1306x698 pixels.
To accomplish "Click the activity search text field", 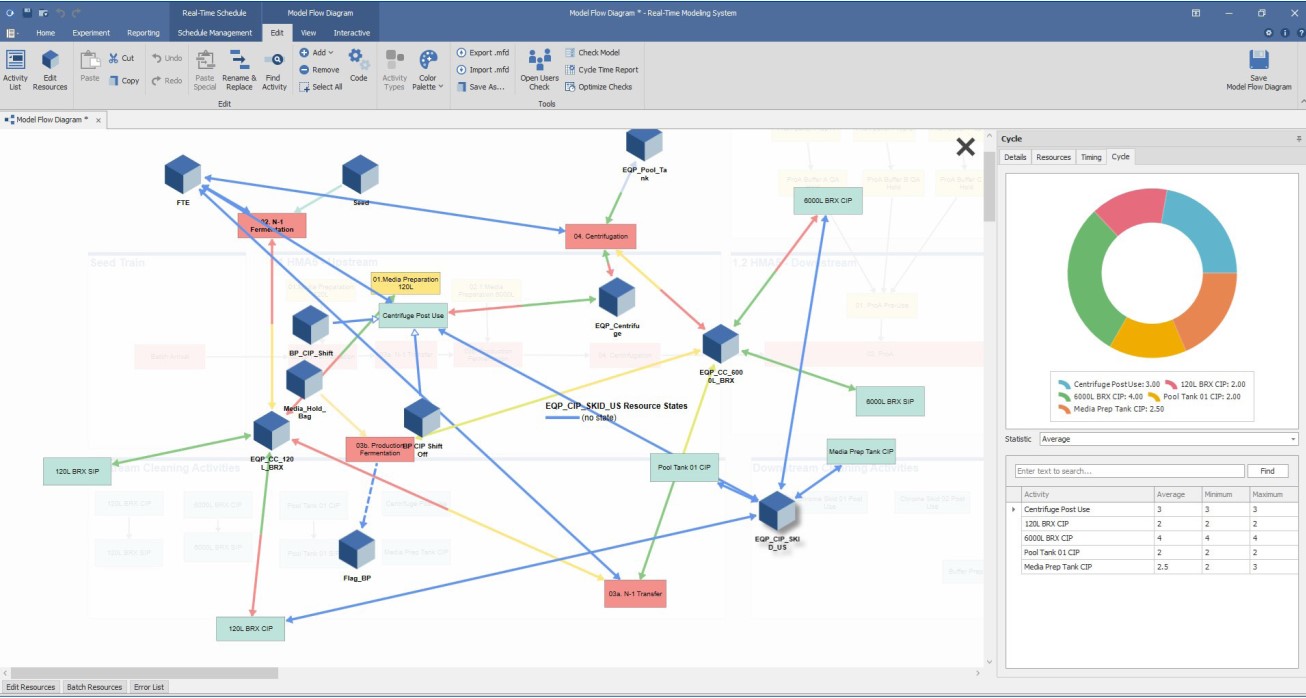I will point(1129,471).
